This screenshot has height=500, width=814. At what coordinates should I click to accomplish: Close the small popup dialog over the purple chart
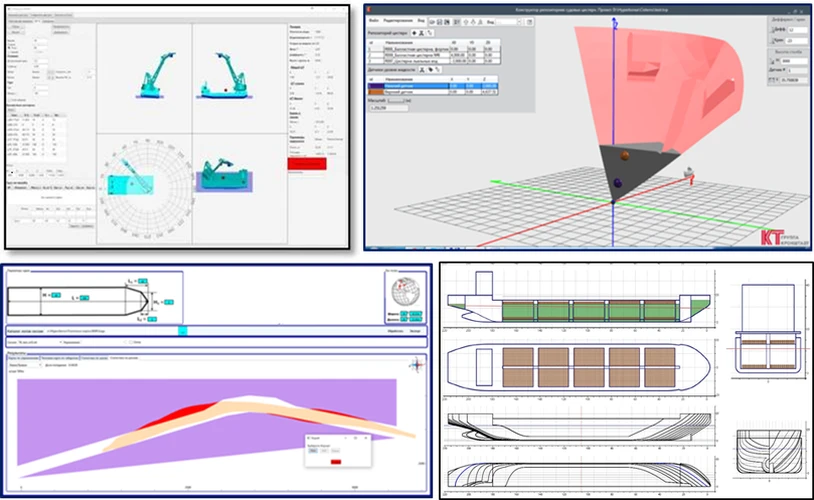click(365, 438)
